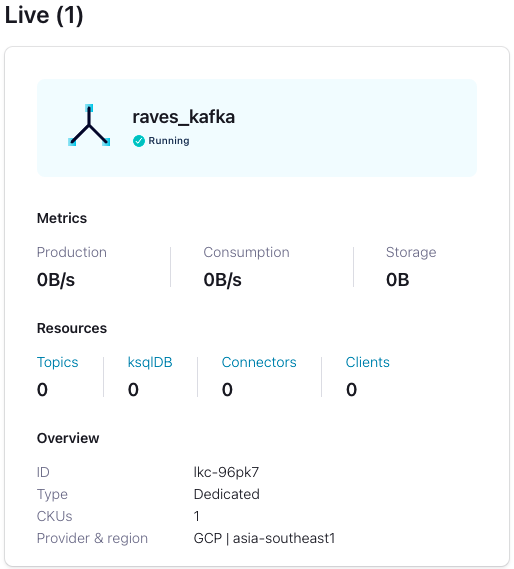514x569 pixels.
Task: Open the Clients resource link
Action: tap(367, 362)
